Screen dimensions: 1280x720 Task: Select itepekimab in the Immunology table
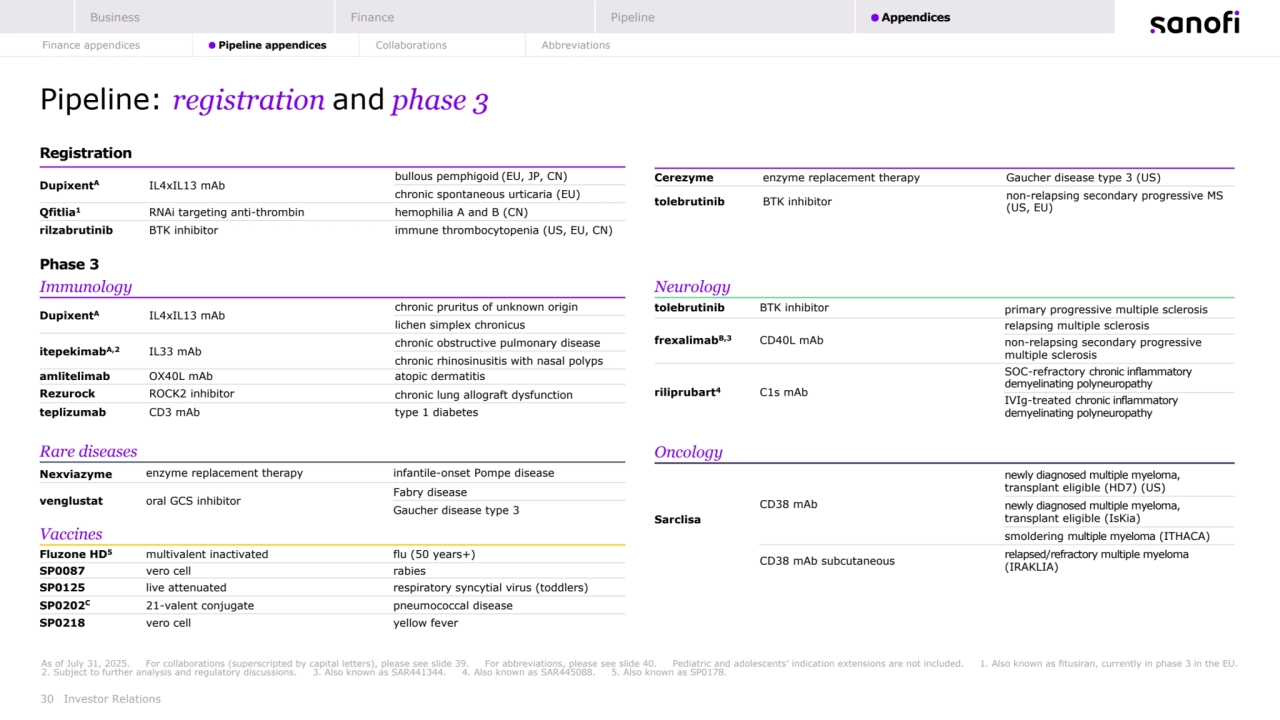79,351
